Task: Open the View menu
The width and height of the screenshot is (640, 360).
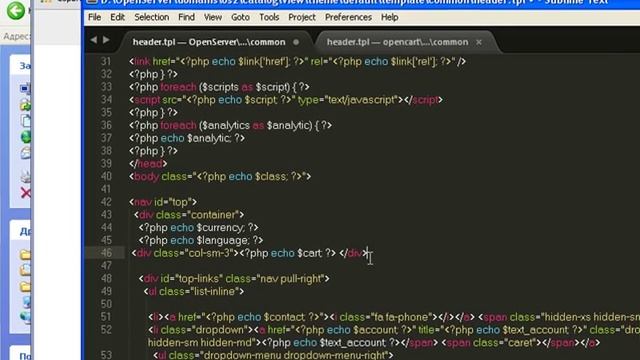Action: coord(213,17)
